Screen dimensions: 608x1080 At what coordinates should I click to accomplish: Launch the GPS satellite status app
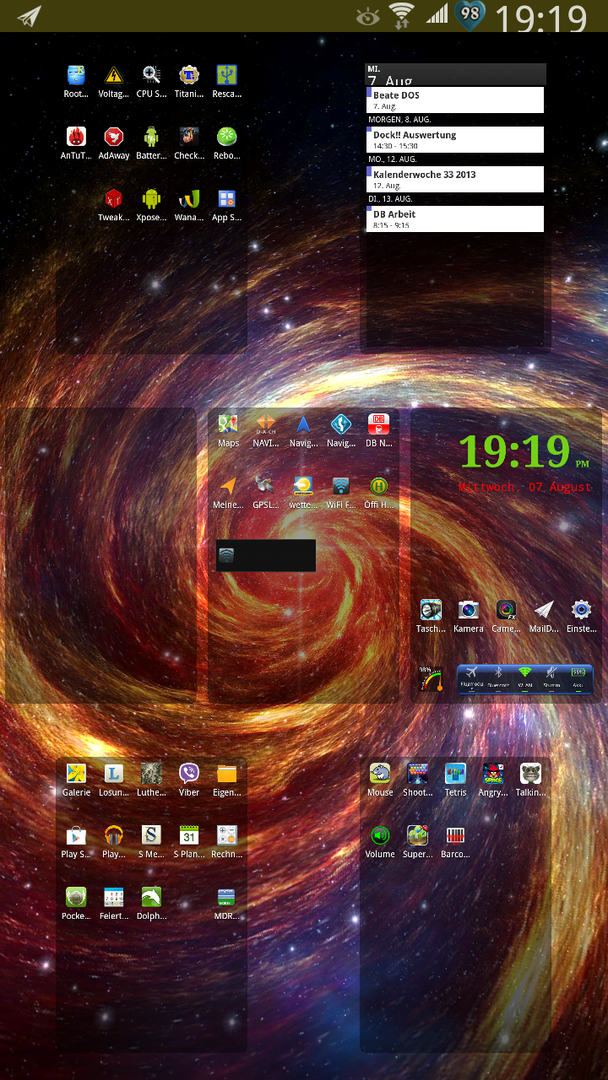click(x=266, y=486)
